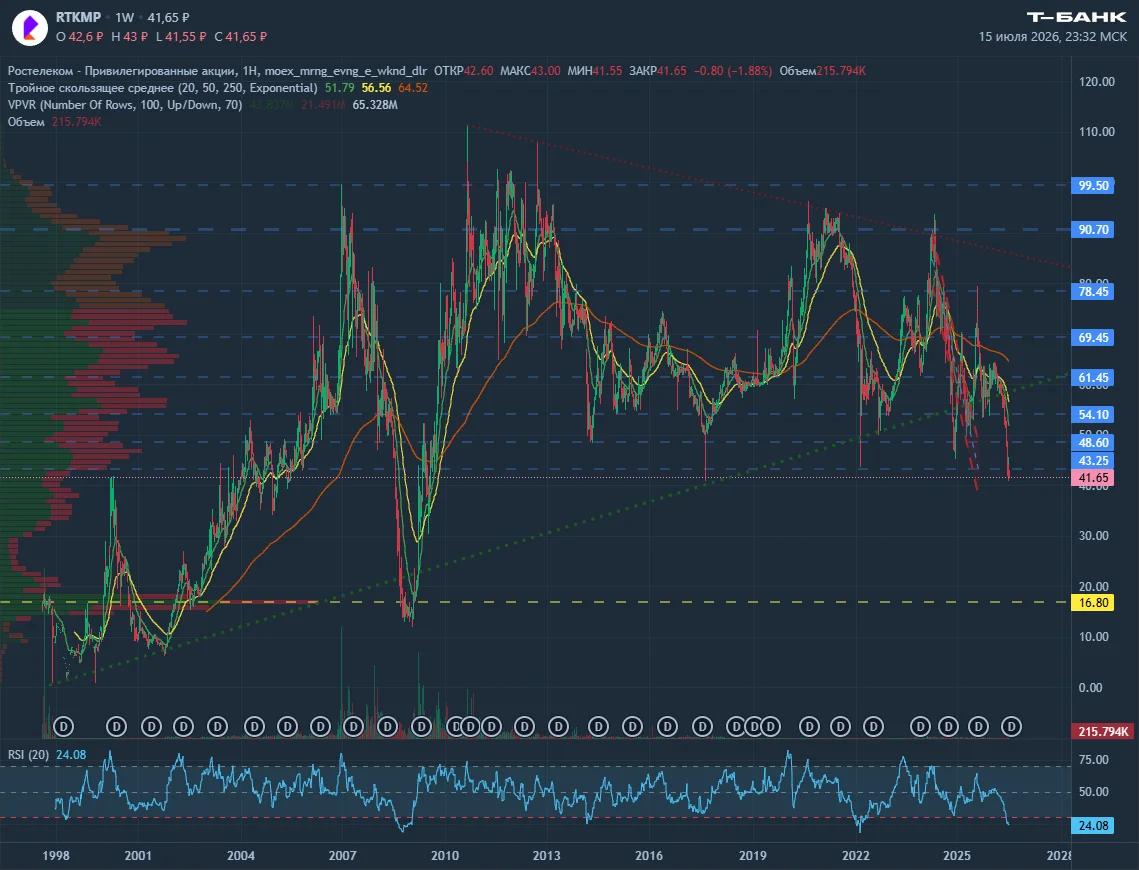The height and width of the screenshot is (870, 1139).
Task: Click the leftmost dividend D marker
Action: pyautogui.click(x=64, y=726)
